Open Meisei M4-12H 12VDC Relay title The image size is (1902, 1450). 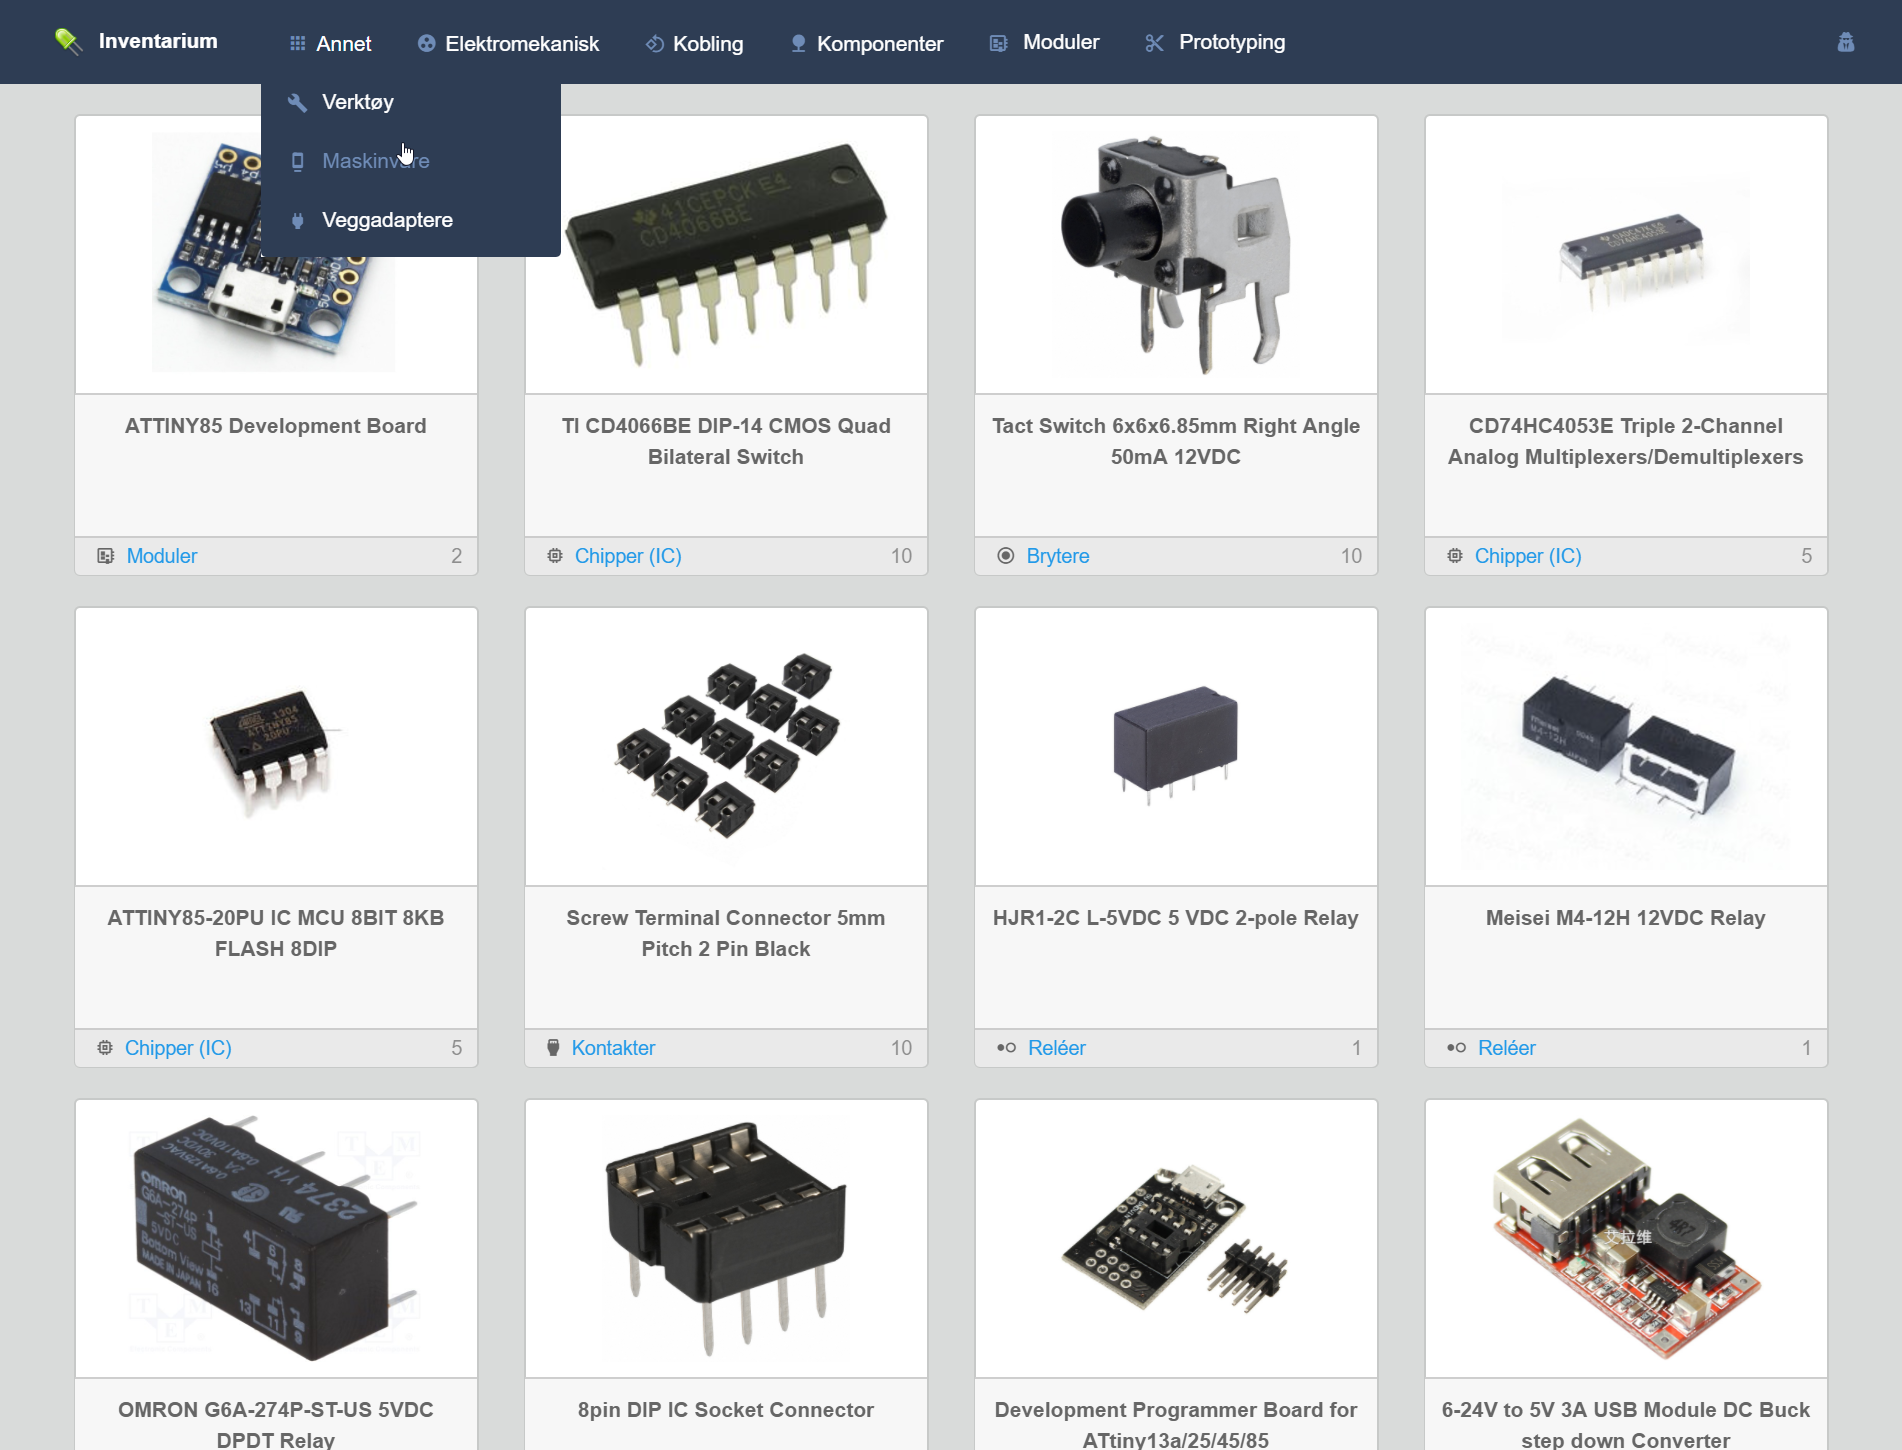click(x=1626, y=918)
